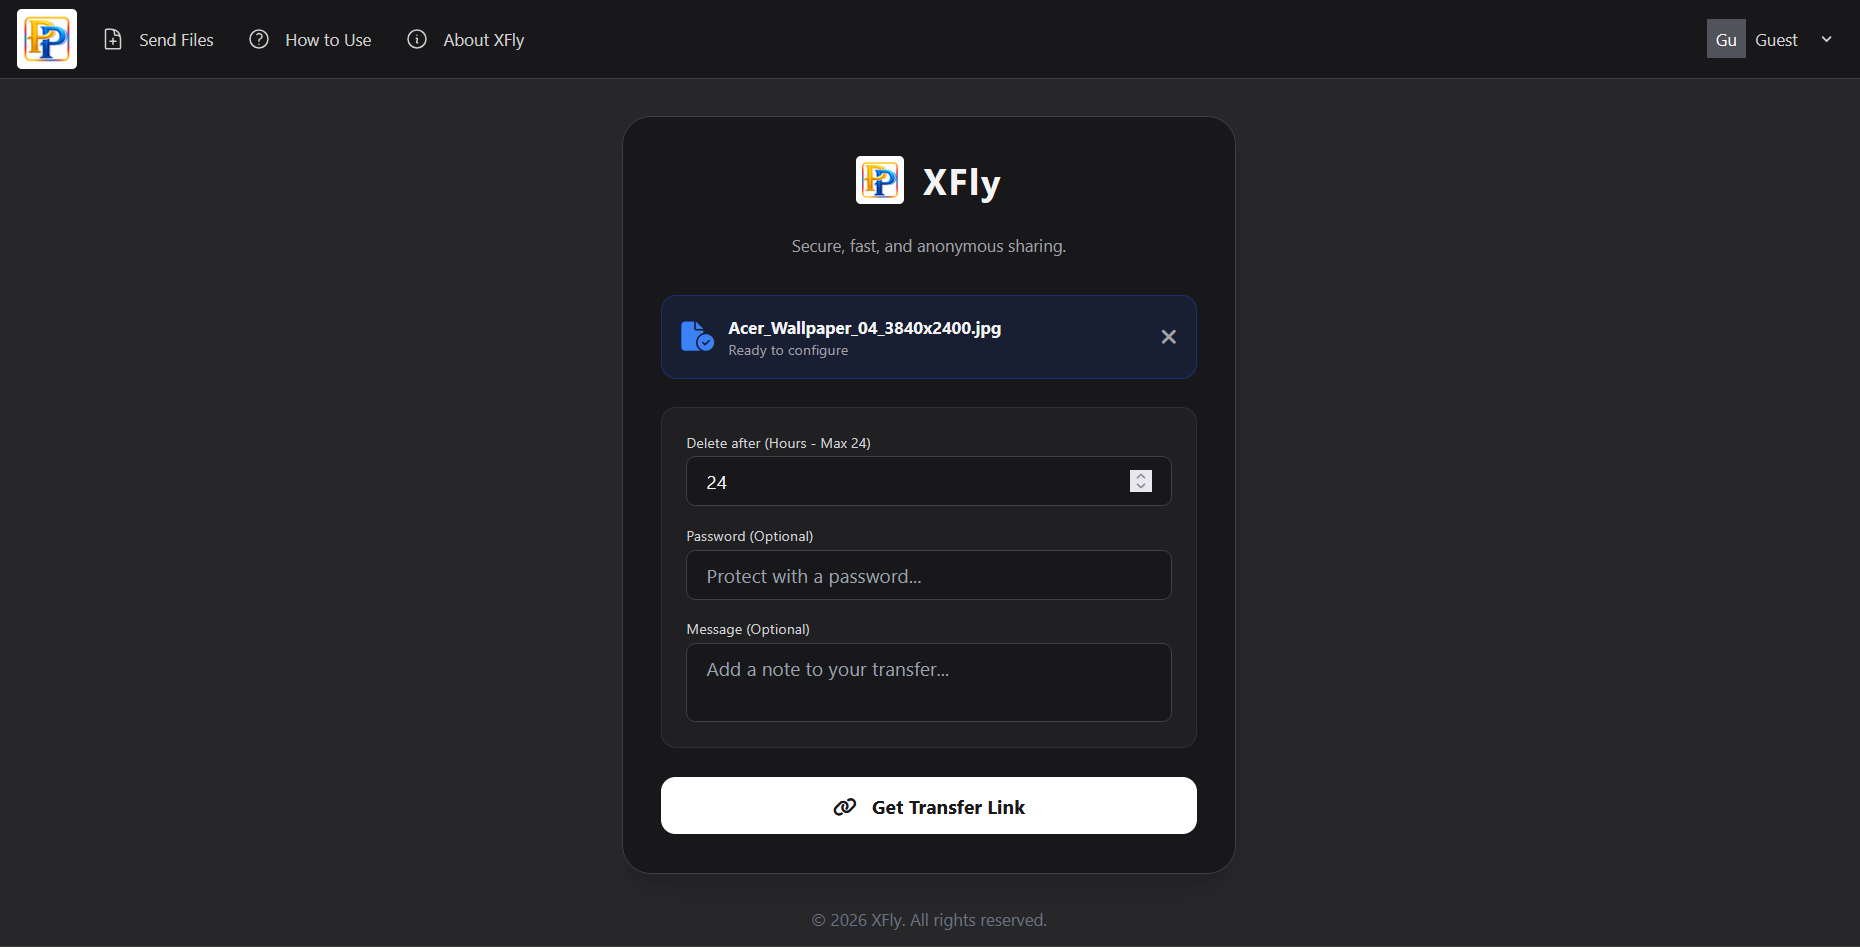Remove the Acer_Wallpaper_04 file from the transfer
The image size is (1860, 947).
click(x=1168, y=337)
